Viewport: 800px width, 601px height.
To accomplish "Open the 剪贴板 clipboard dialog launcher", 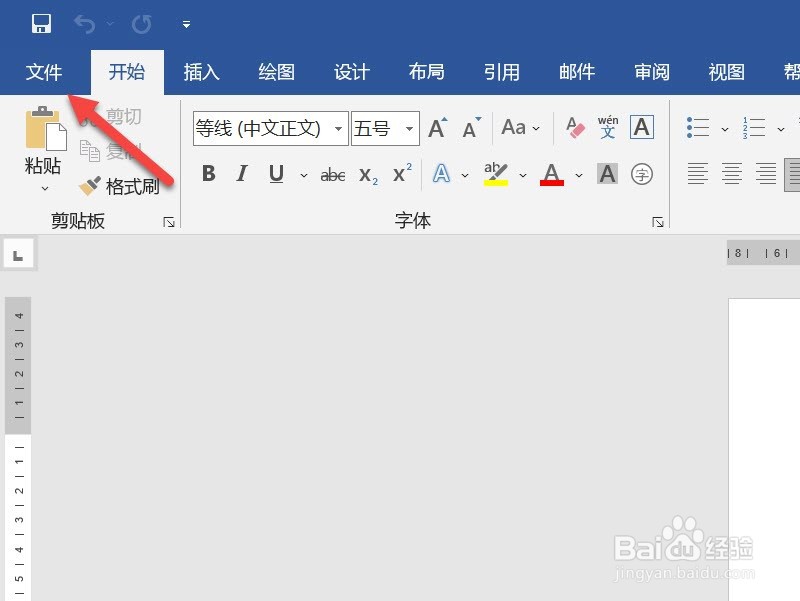I will (x=169, y=222).
